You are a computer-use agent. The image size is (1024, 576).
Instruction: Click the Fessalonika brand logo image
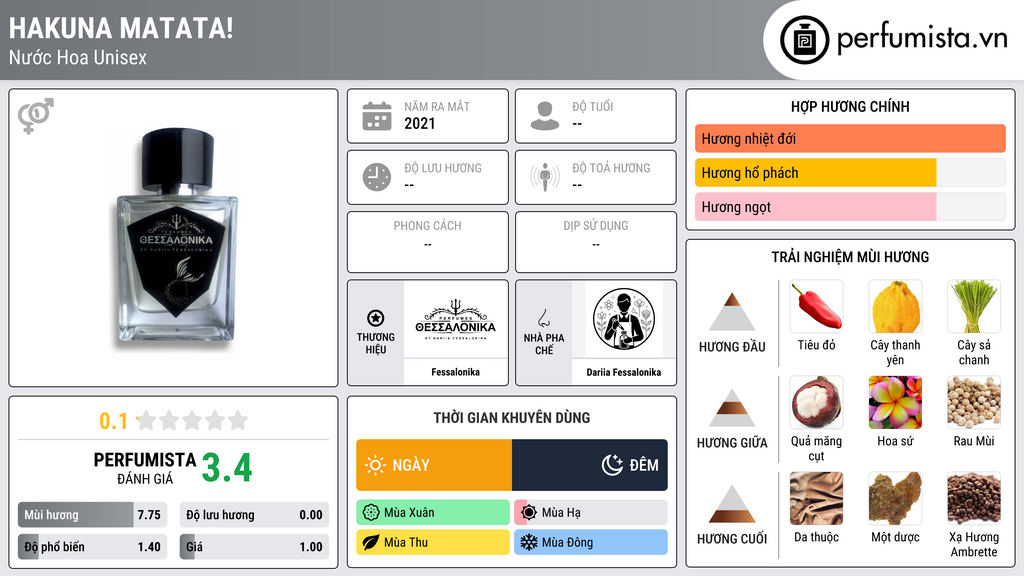[455, 319]
